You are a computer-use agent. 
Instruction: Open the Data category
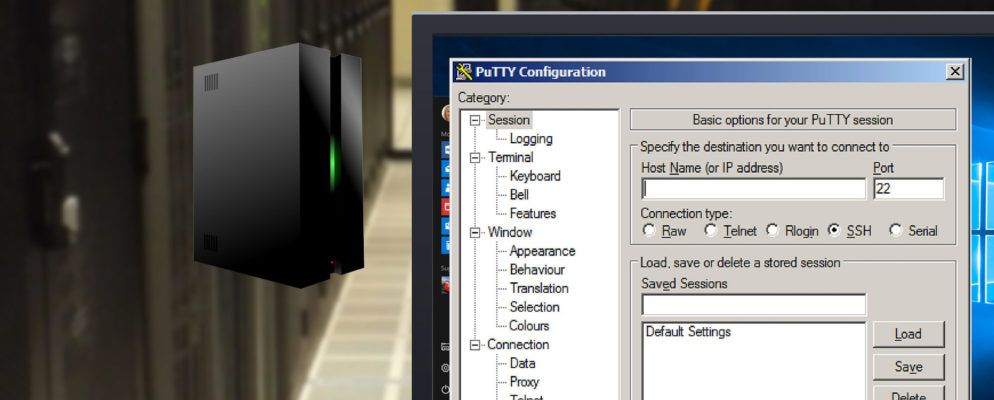click(522, 363)
